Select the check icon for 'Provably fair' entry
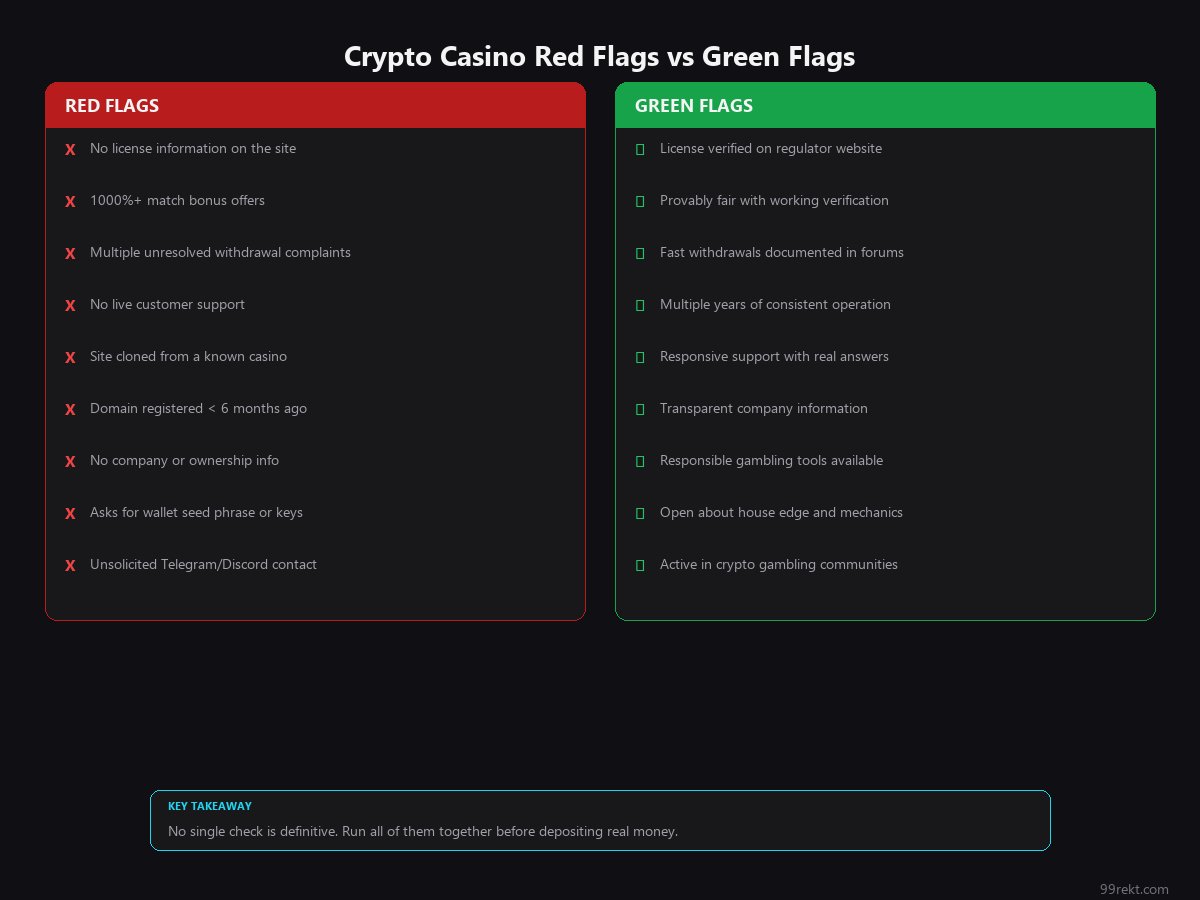1200x900 pixels. 640,201
